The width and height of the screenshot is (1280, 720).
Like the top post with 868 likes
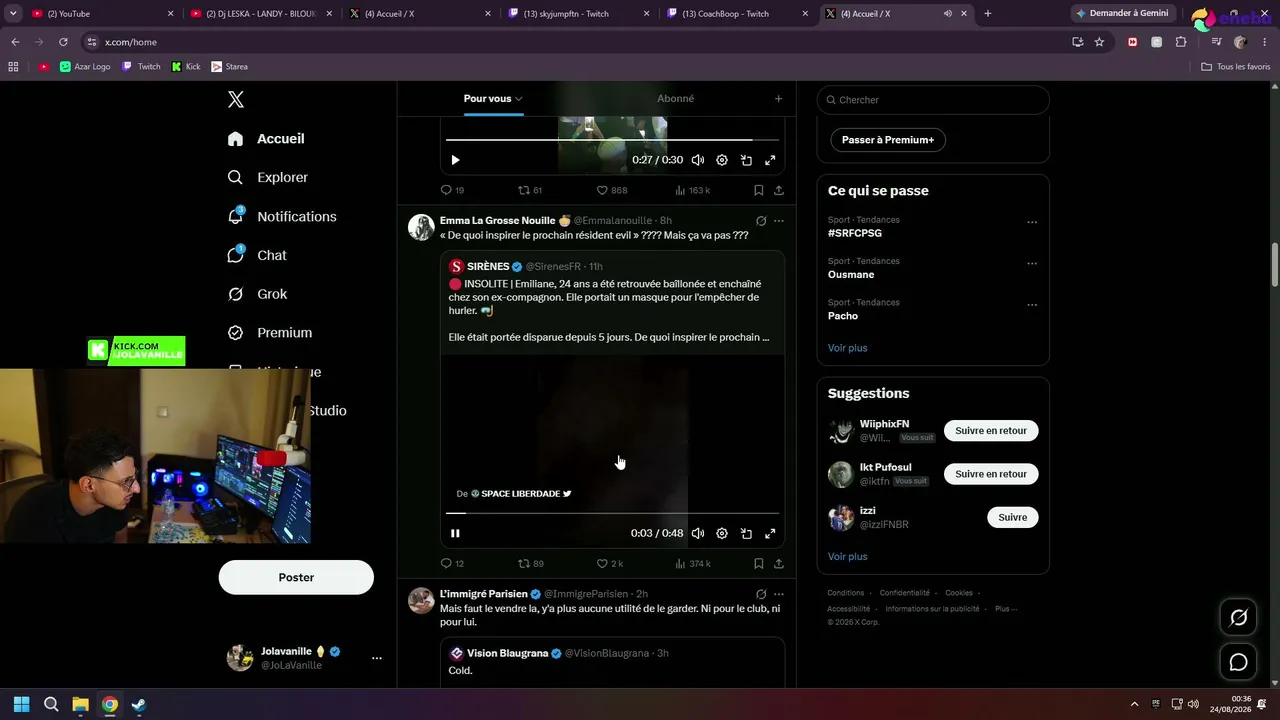click(x=611, y=190)
